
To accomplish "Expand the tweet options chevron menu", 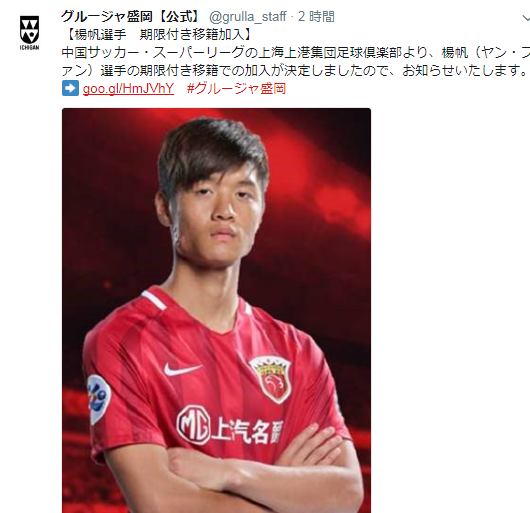I will 526,18.
